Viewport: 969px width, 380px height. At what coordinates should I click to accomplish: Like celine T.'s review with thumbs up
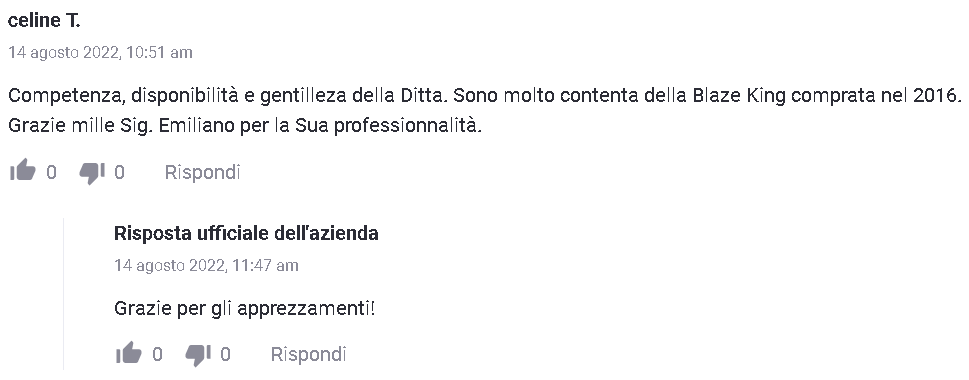click(x=23, y=172)
